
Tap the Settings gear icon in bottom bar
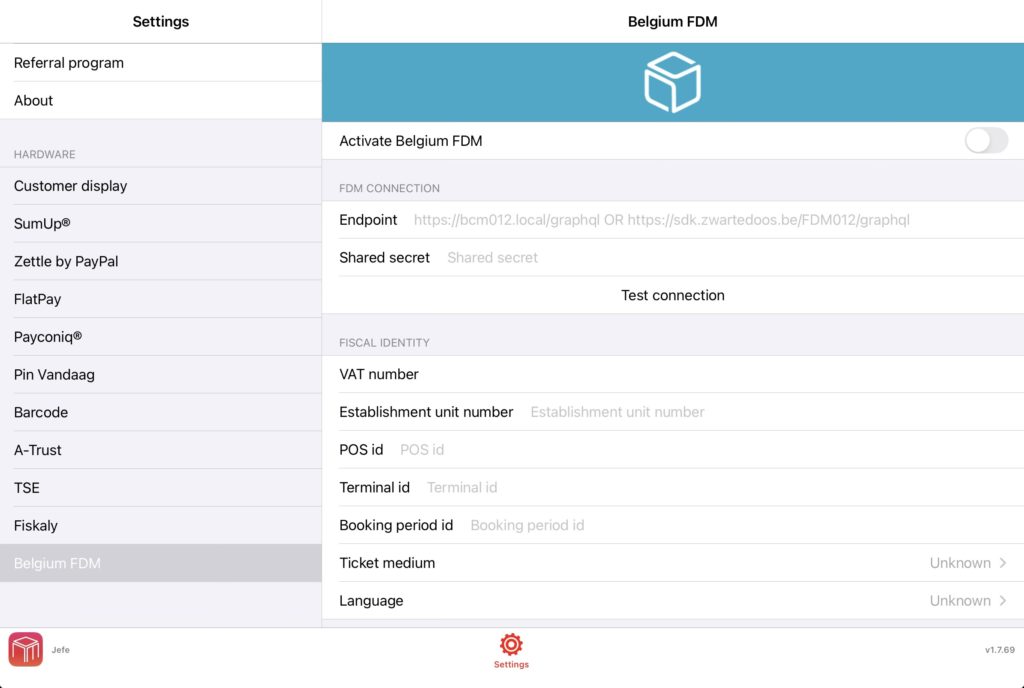coord(511,645)
